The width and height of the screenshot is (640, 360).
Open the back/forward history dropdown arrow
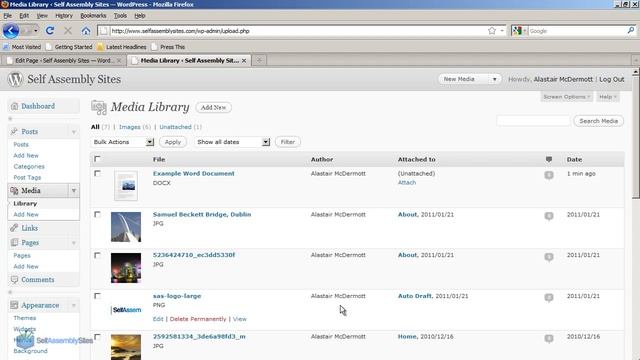[36, 31]
